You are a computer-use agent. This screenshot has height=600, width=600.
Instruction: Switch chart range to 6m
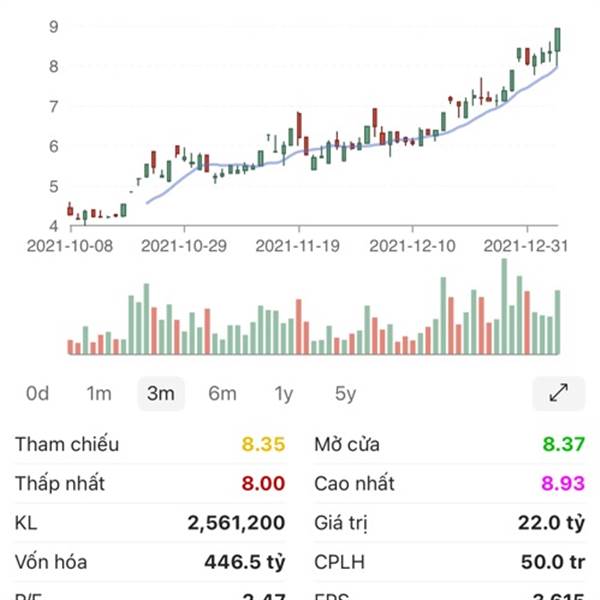[222, 393]
